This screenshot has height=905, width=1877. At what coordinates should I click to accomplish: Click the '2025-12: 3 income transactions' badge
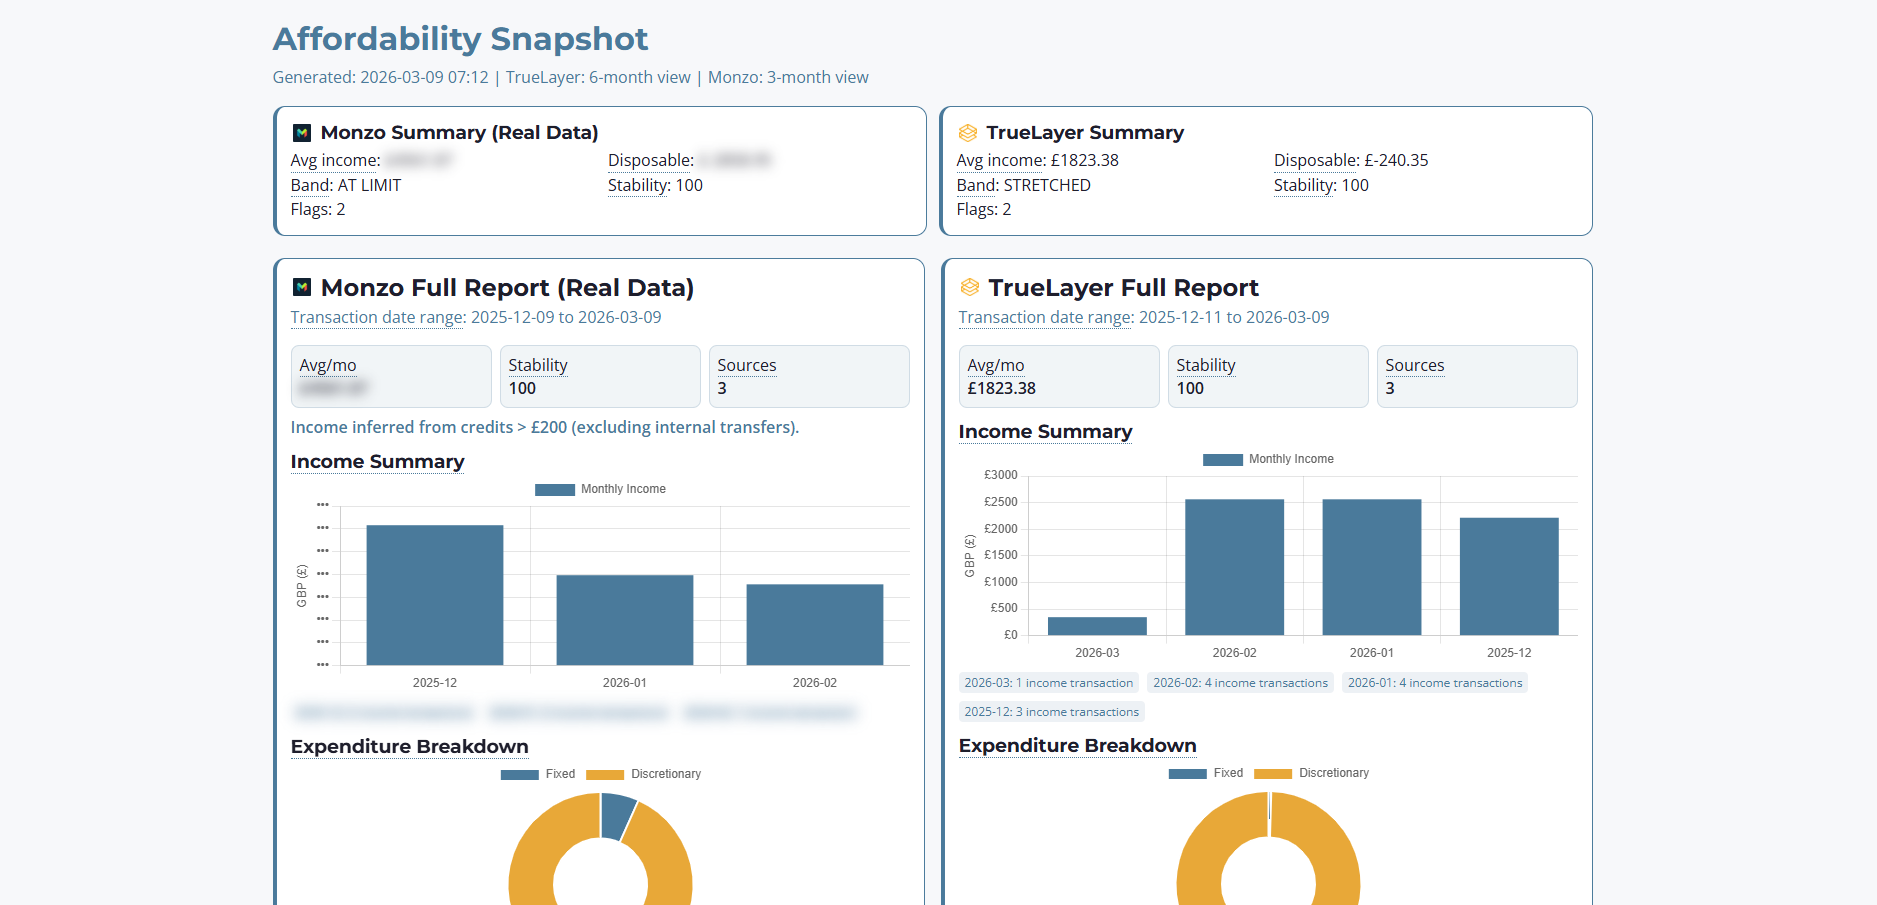[1051, 711]
